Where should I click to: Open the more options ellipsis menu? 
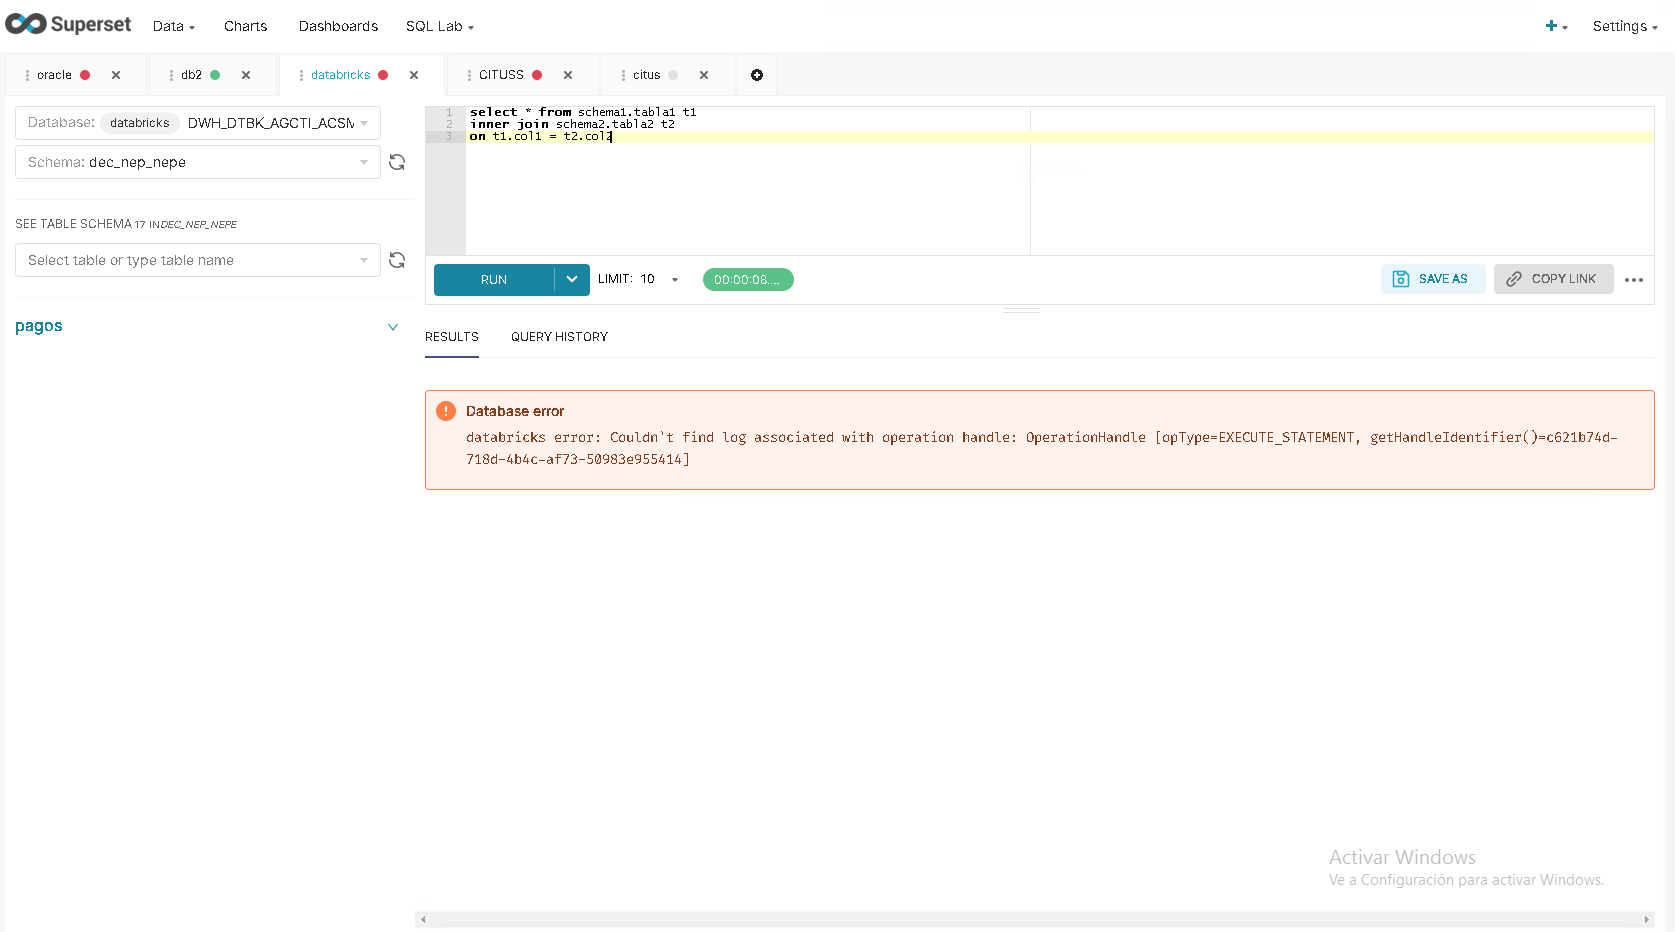tap(1634, 280)
